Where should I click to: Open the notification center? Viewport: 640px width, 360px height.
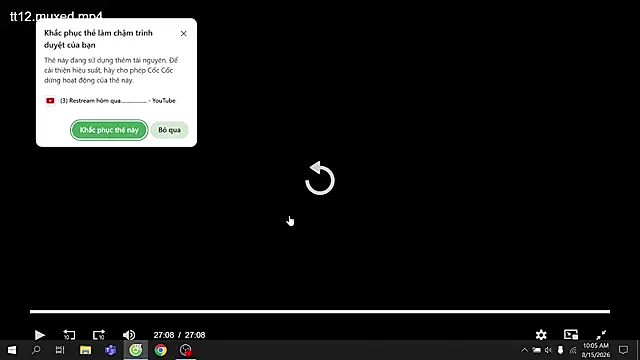(x=623, y=350)
